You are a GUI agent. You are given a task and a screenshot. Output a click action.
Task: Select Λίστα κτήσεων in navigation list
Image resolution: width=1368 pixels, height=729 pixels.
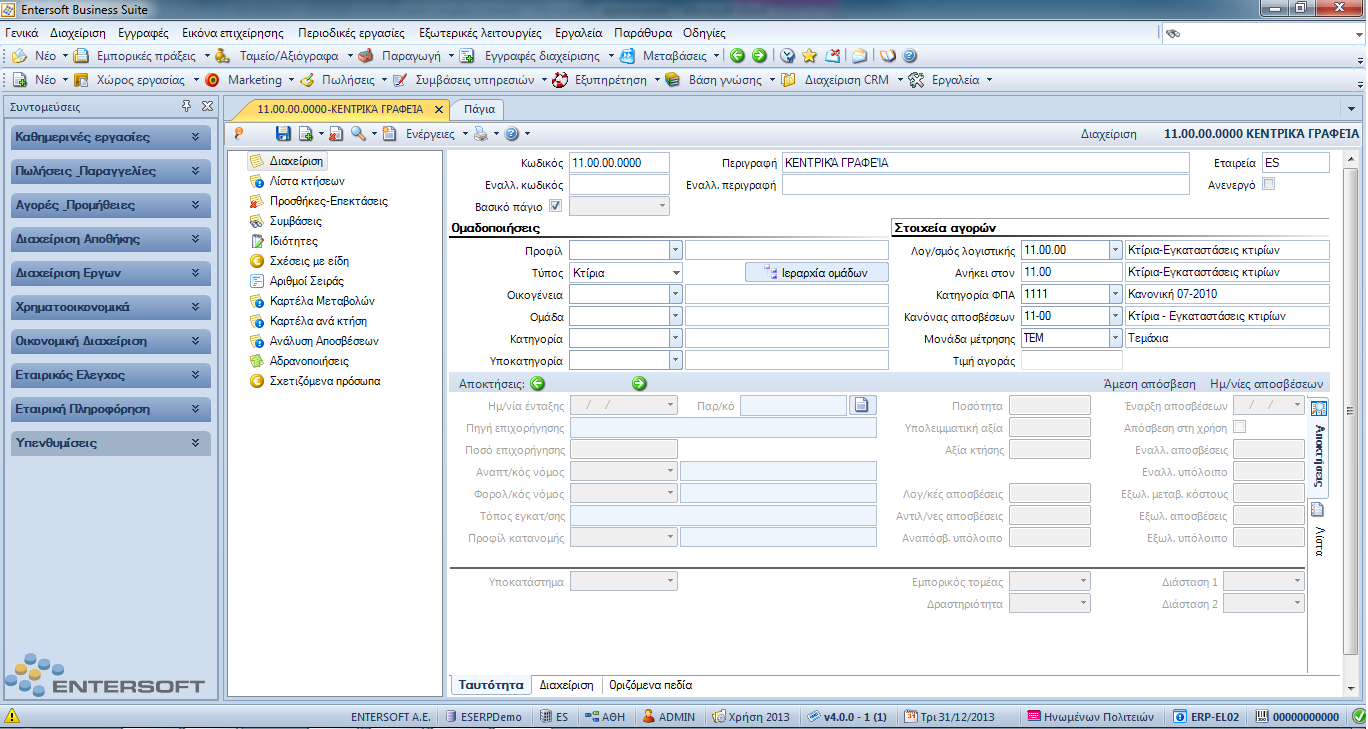(307, 181)
